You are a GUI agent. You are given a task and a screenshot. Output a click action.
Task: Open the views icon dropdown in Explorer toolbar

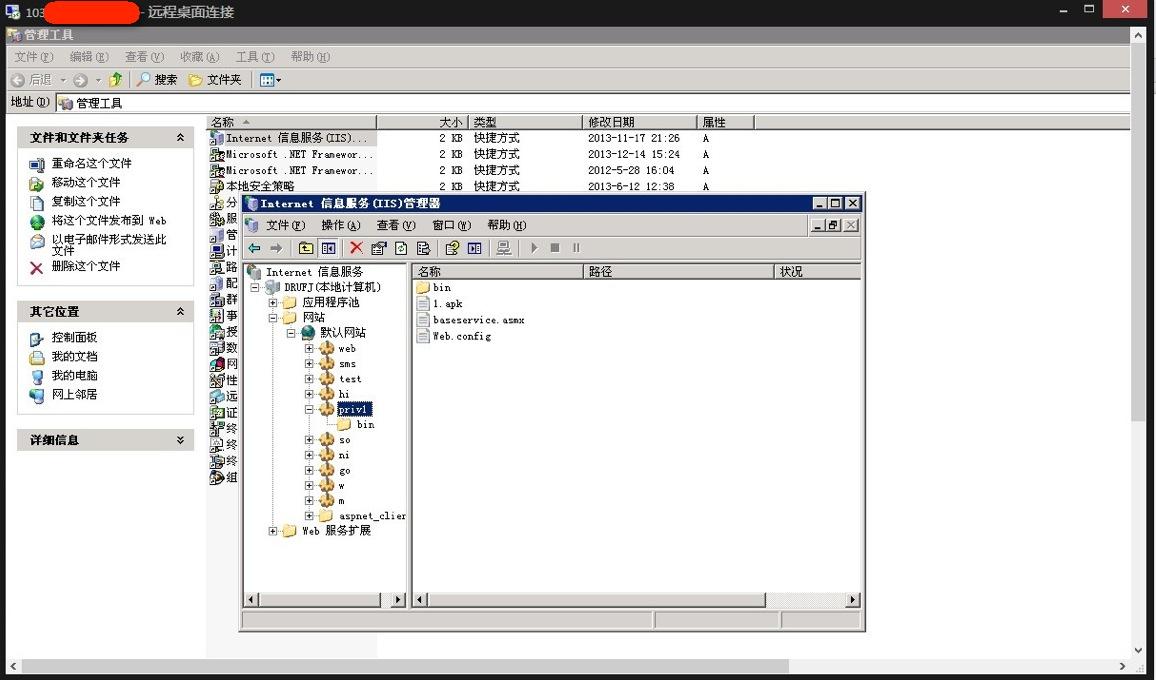(270, 80)
